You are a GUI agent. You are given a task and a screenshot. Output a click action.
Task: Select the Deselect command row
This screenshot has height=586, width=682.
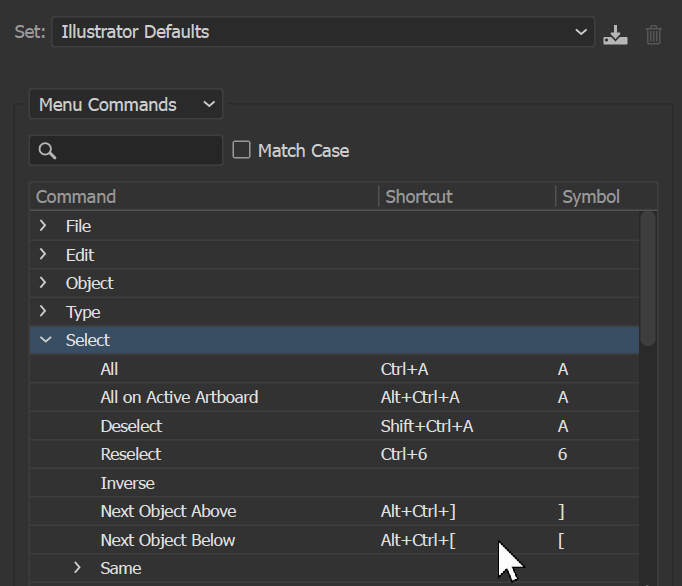pos(334,426)
